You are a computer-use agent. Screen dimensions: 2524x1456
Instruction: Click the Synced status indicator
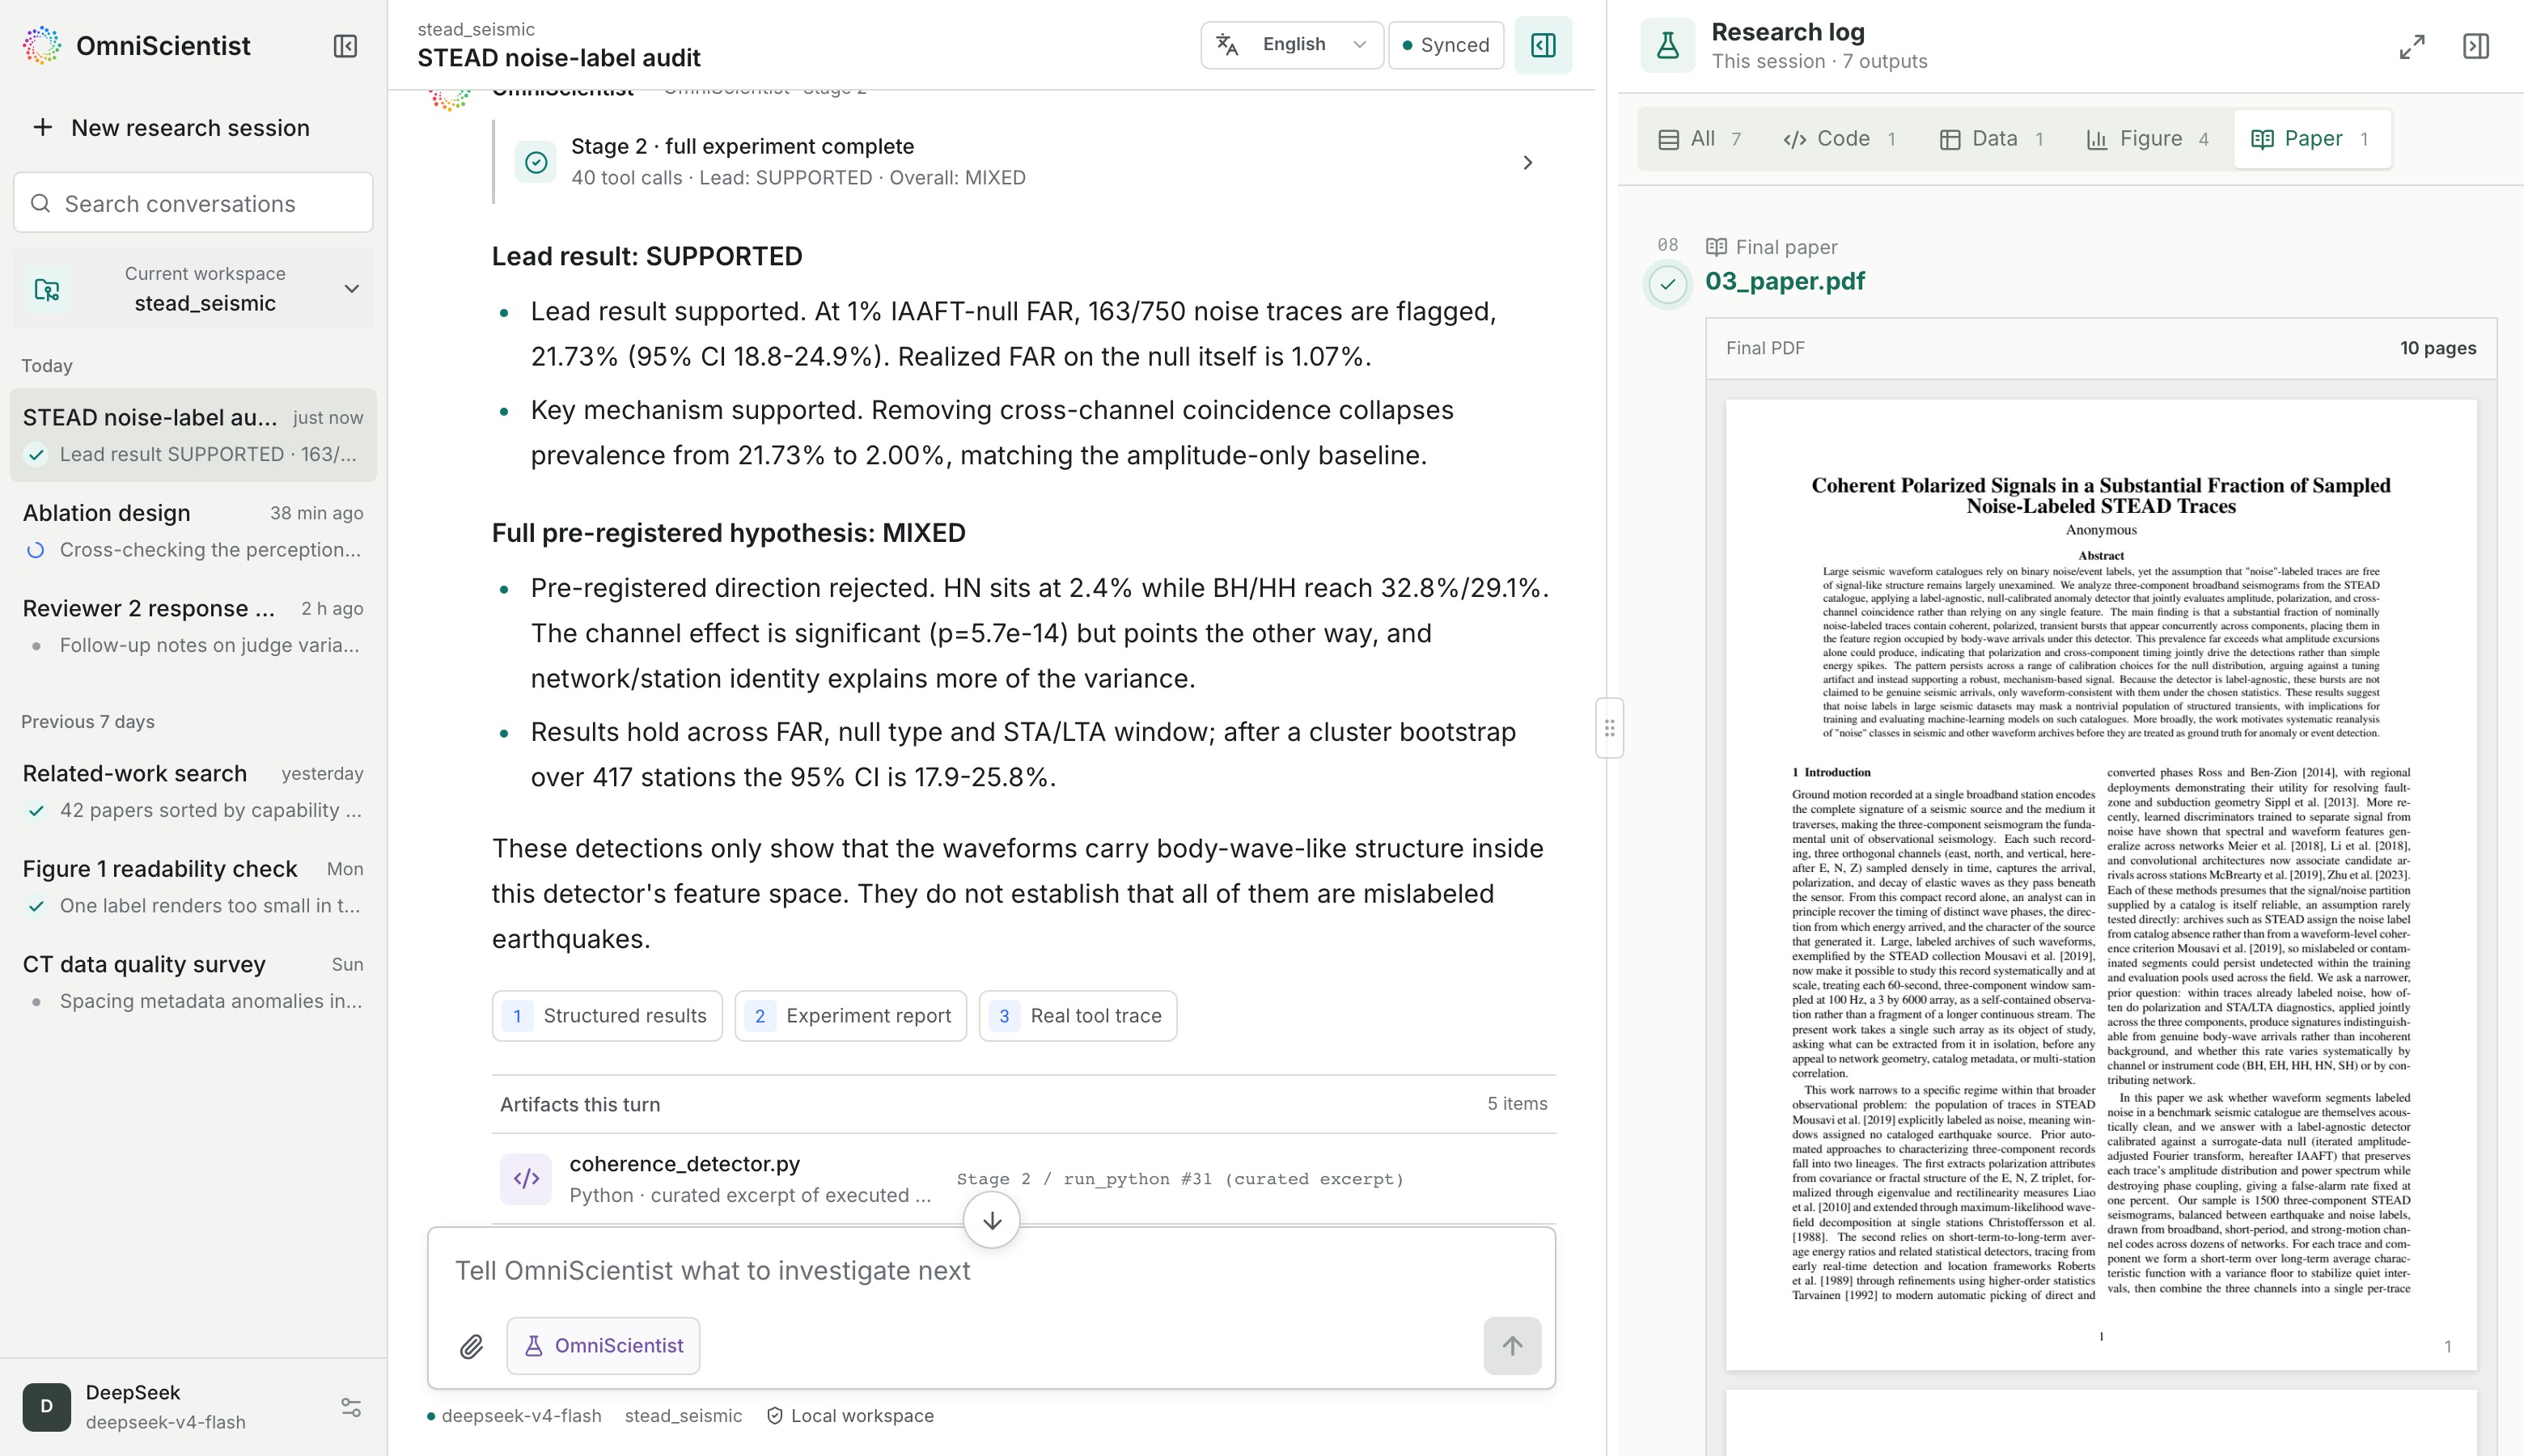[1446, 45]
